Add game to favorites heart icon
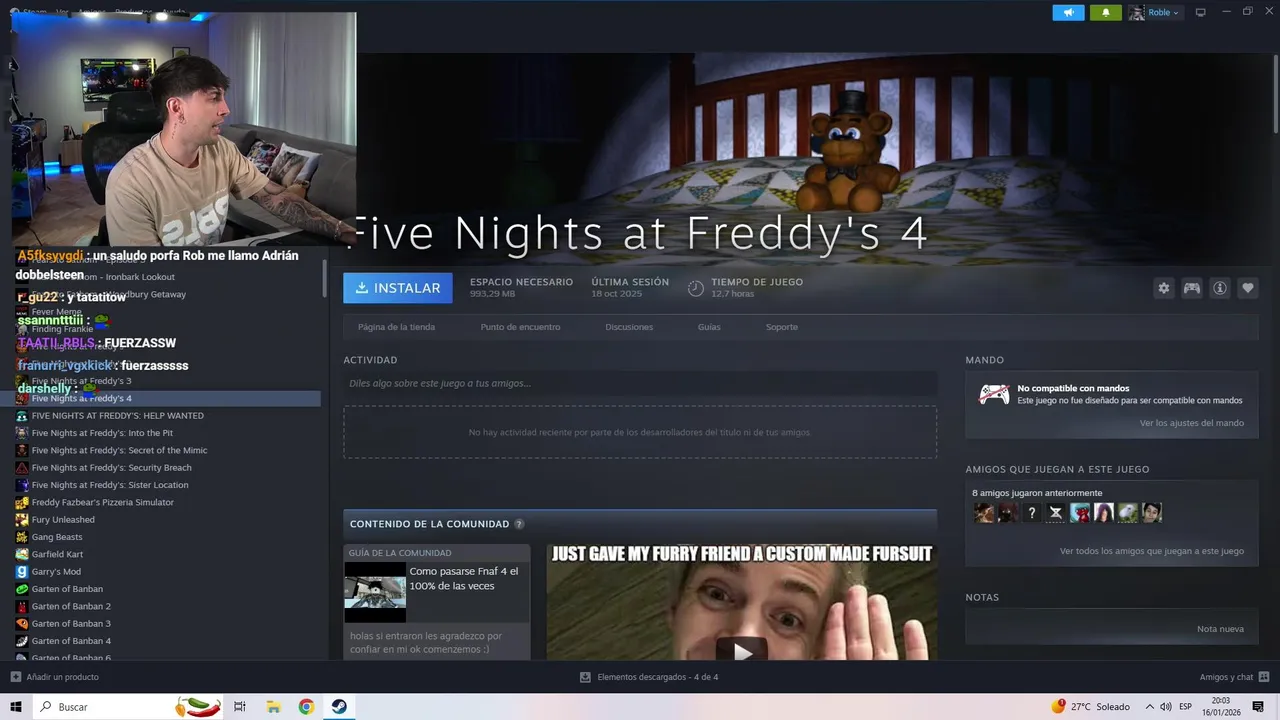This screenshot has width=1280, height=720. (1248, 288)
